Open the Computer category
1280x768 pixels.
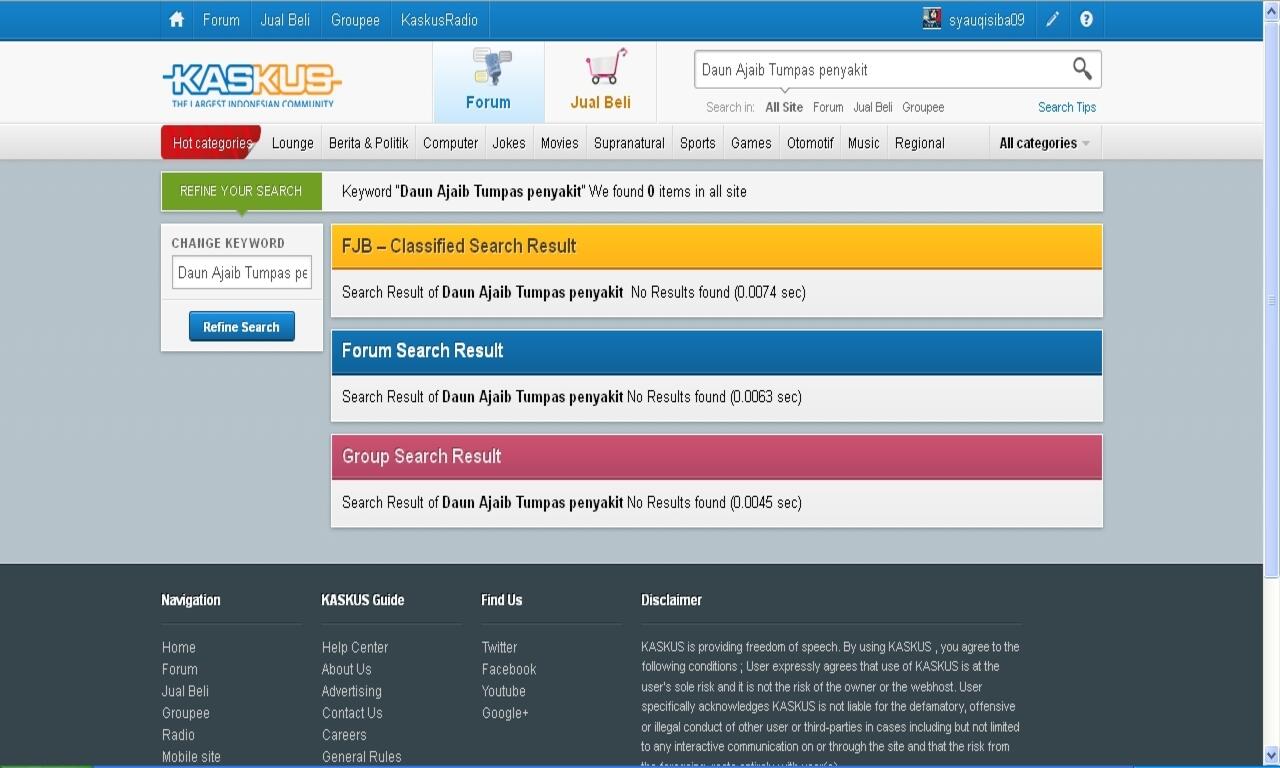tap(450, 143)
